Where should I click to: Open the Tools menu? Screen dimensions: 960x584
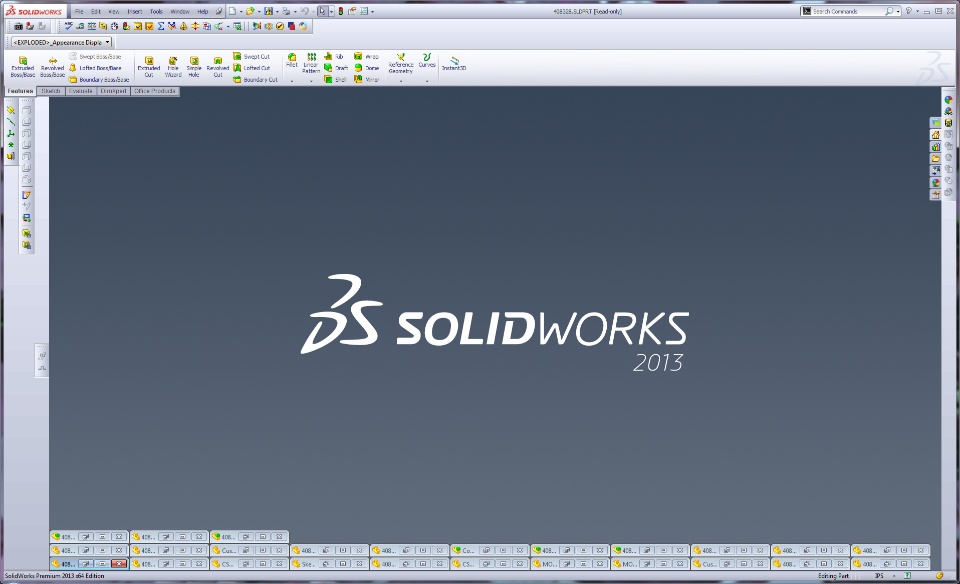point(156,12)
